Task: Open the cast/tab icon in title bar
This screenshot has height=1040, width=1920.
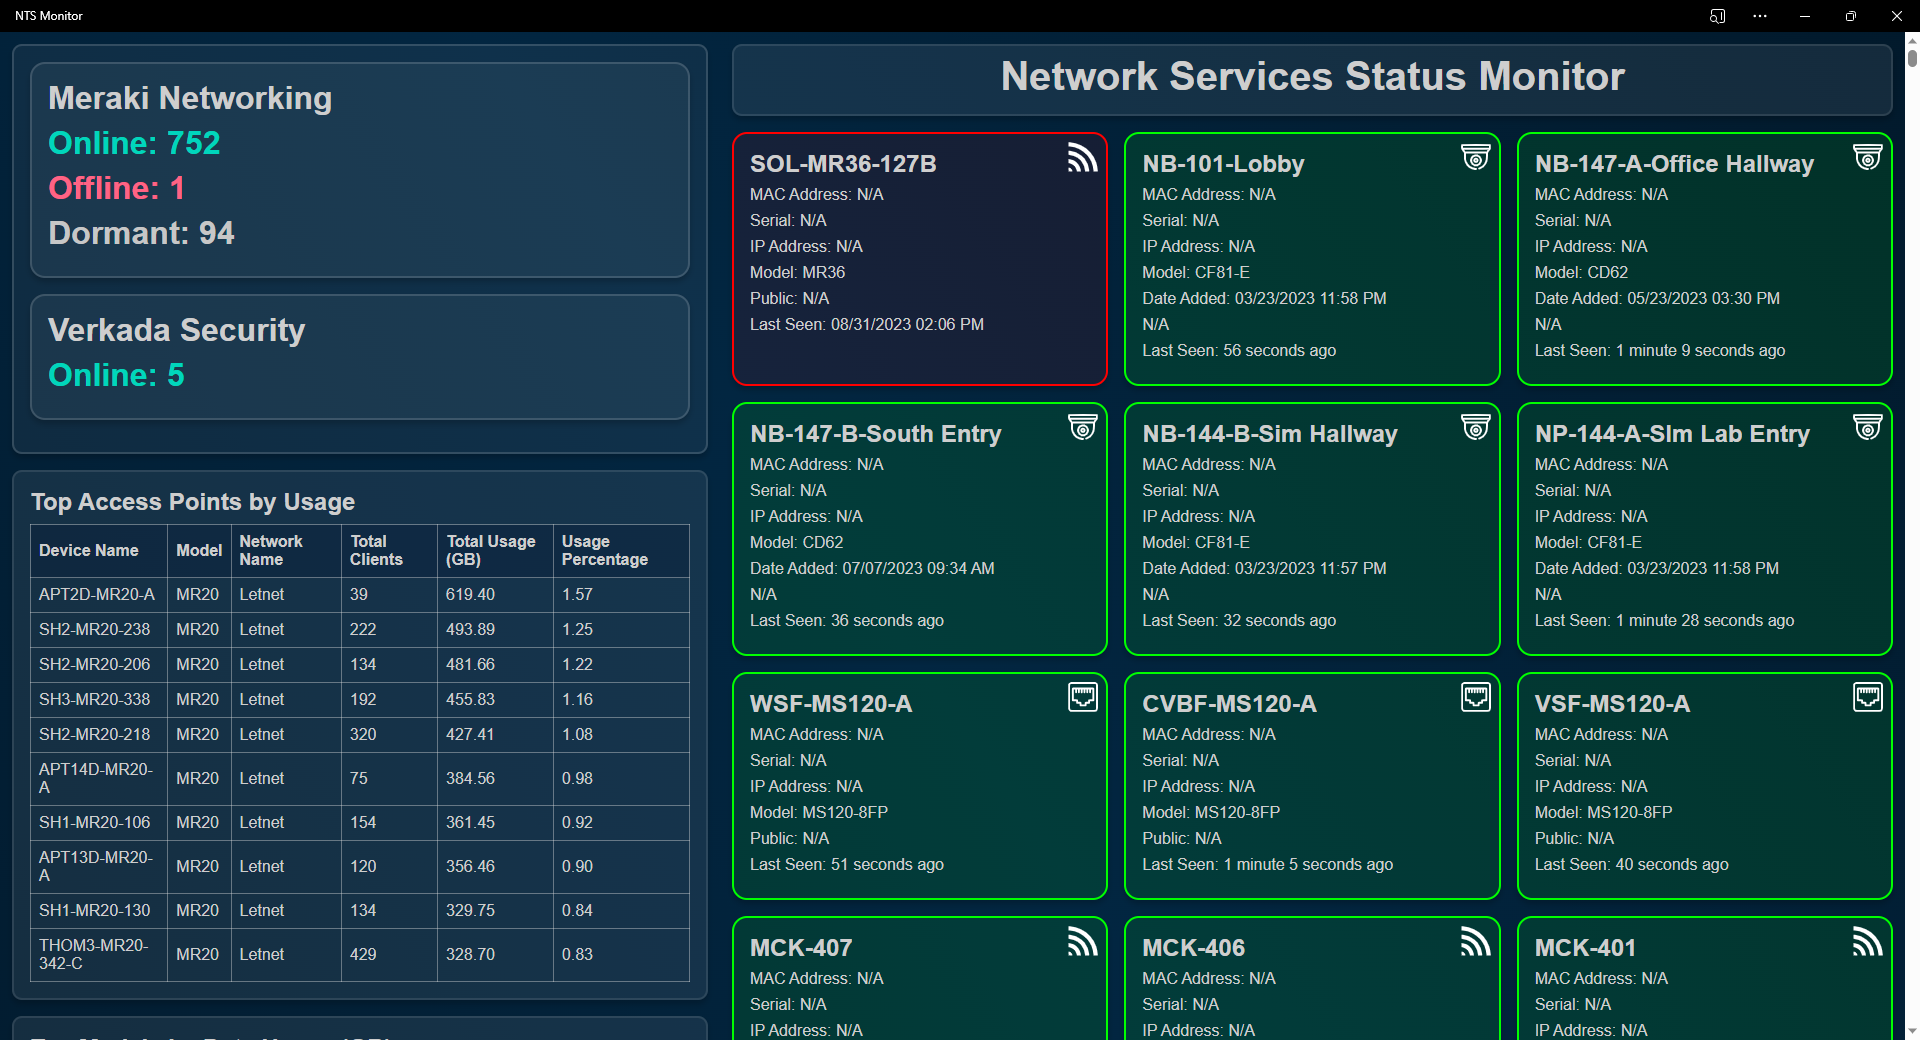Action: click(1717, 16)
